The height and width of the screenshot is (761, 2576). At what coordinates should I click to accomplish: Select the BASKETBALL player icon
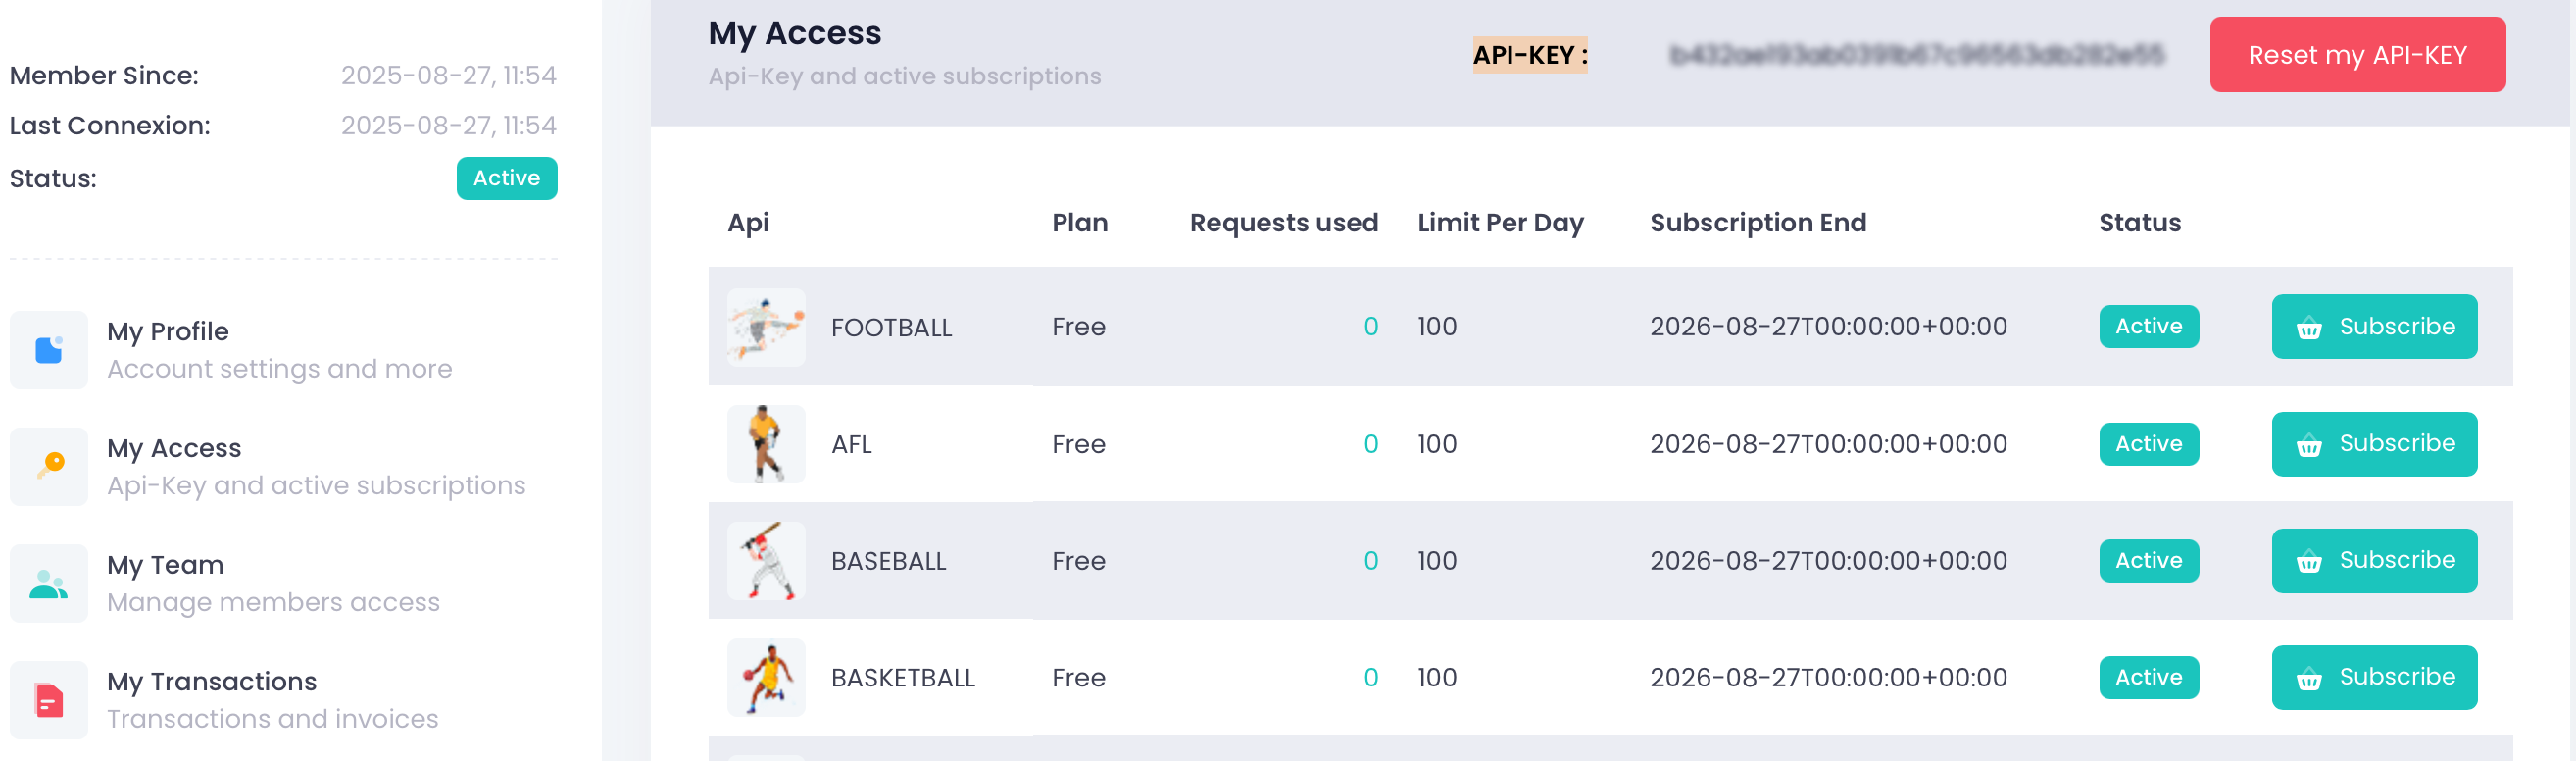(765, 677)
